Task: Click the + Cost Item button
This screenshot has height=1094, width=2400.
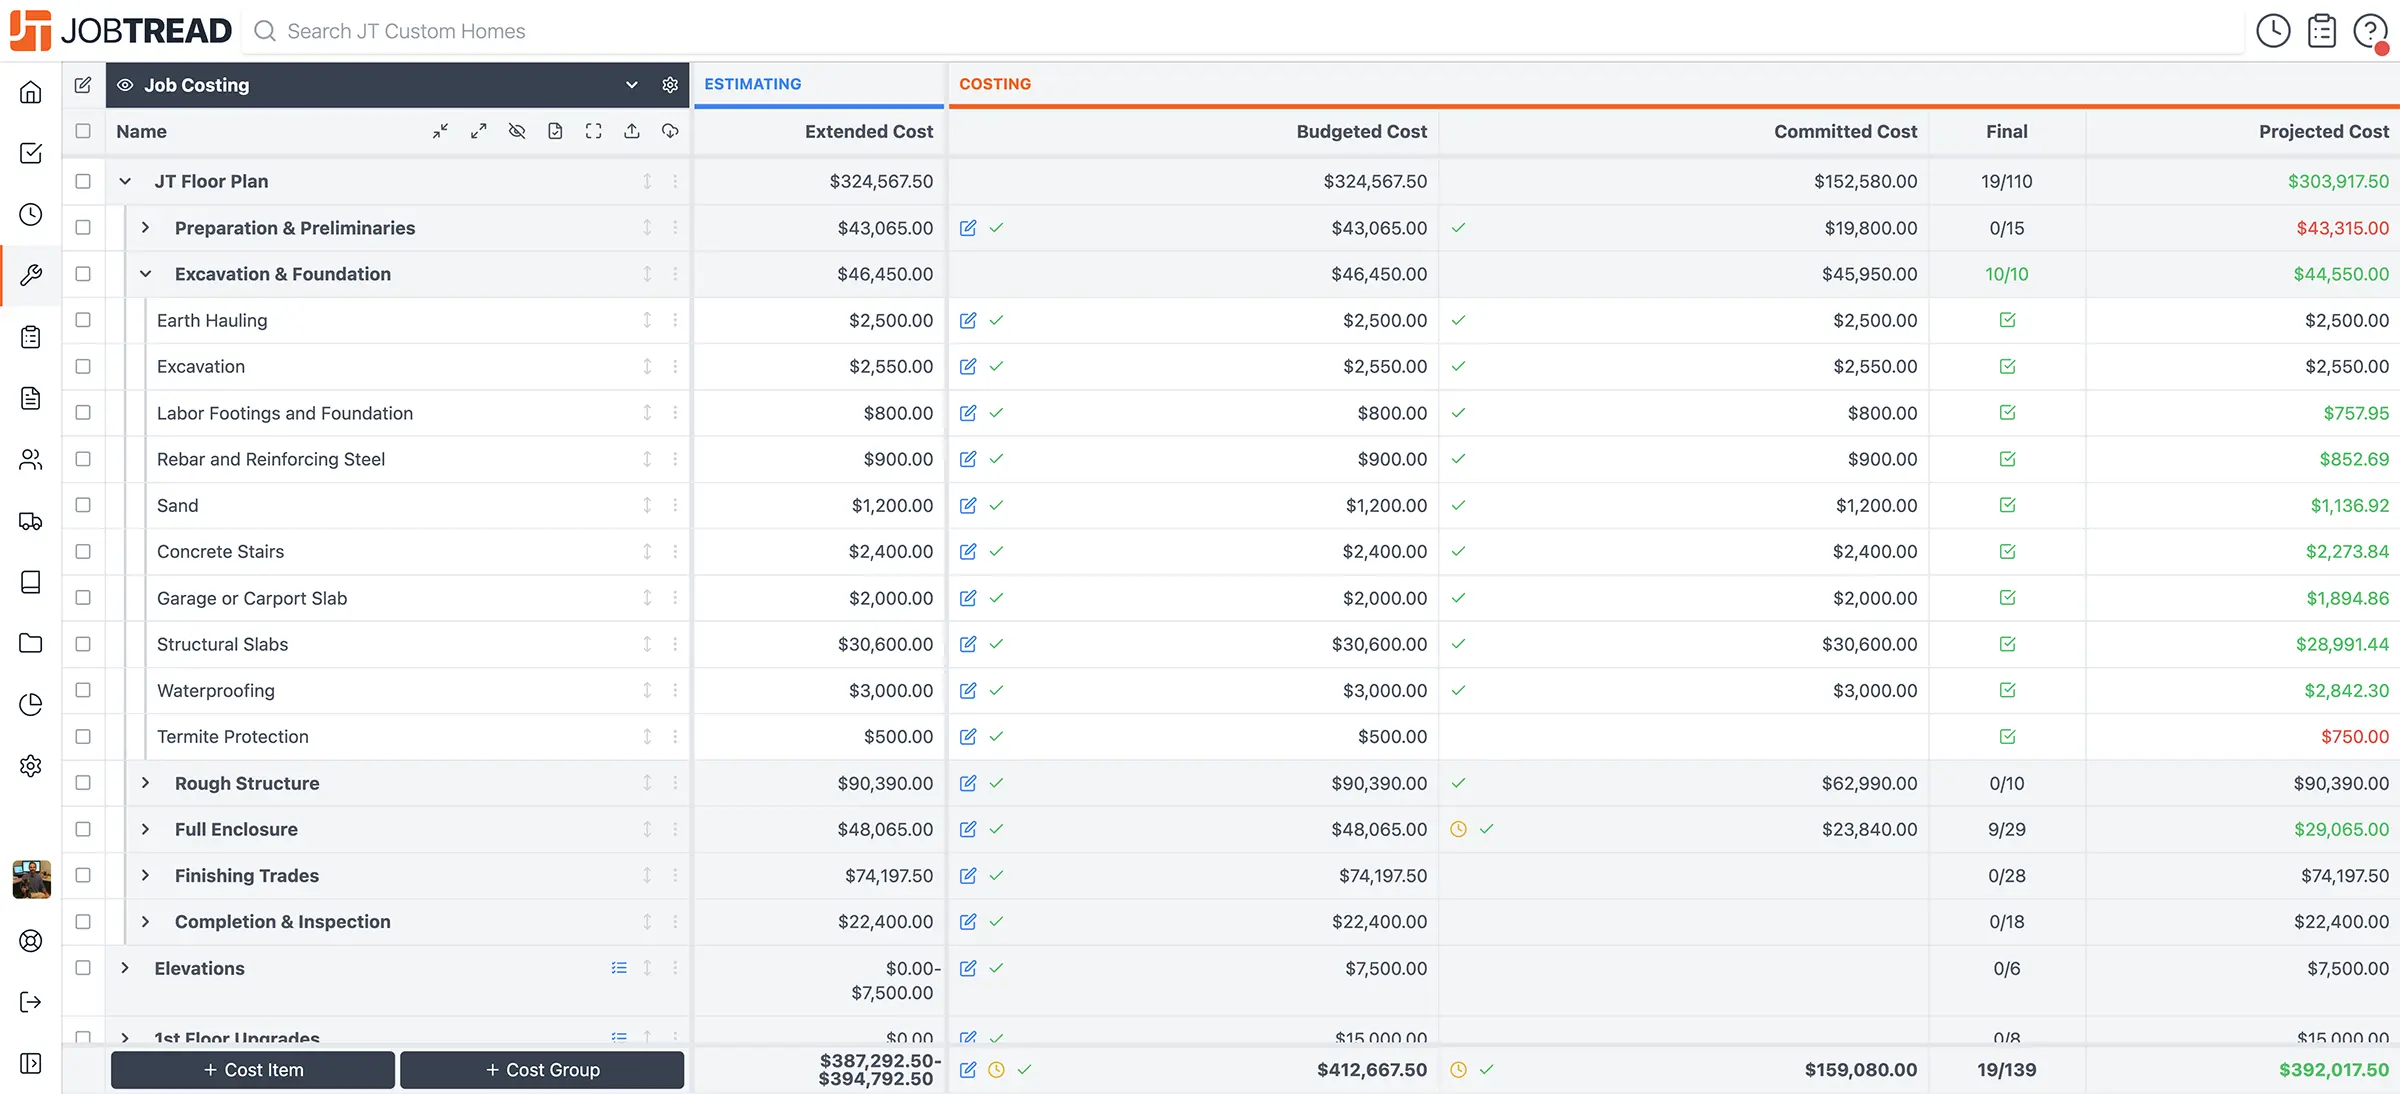Action: (x=253, y=1069)
